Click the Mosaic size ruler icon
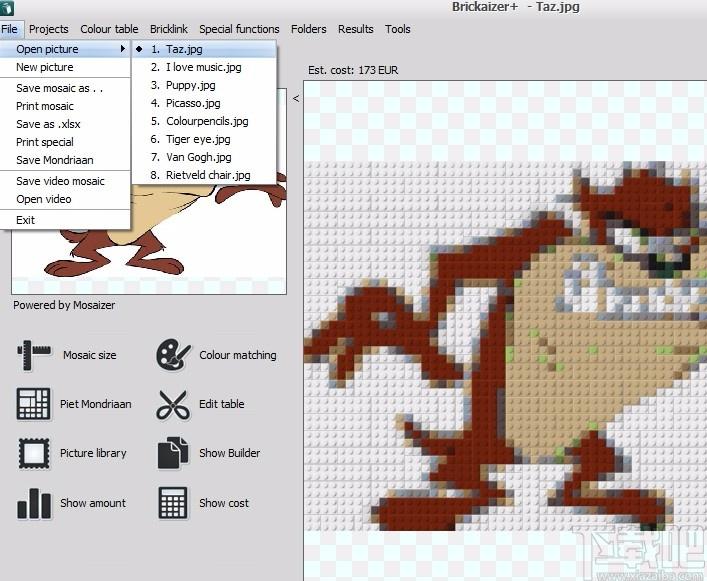The image size is (707, 581). click(34, 355)
